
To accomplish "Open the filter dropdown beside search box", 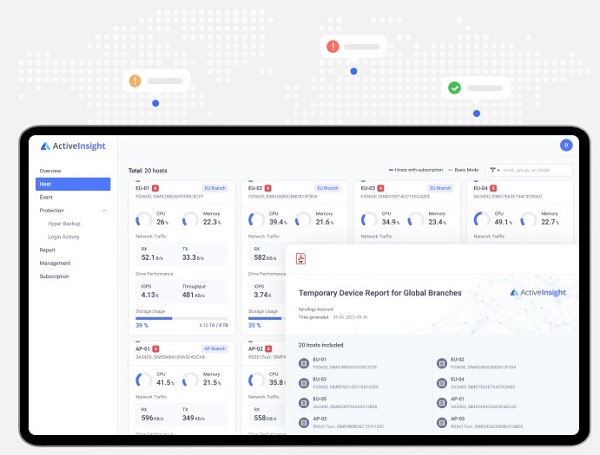I will click(495, 171).
